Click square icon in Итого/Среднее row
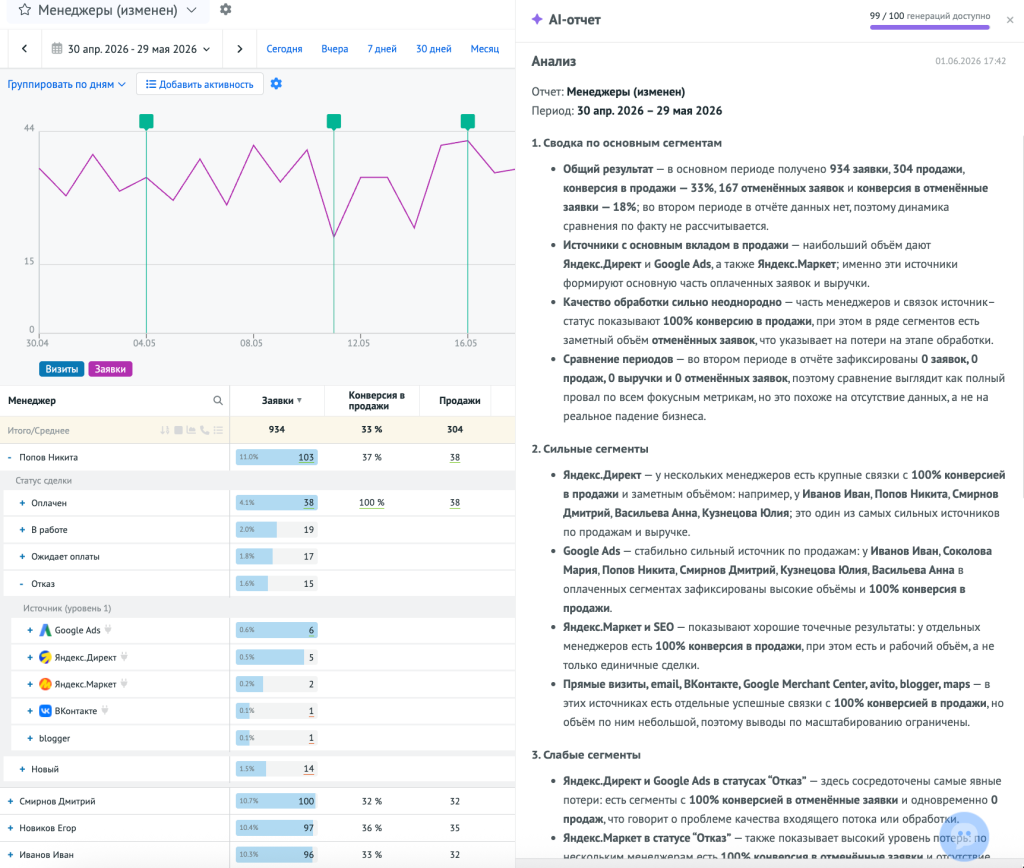 [178, 430]
